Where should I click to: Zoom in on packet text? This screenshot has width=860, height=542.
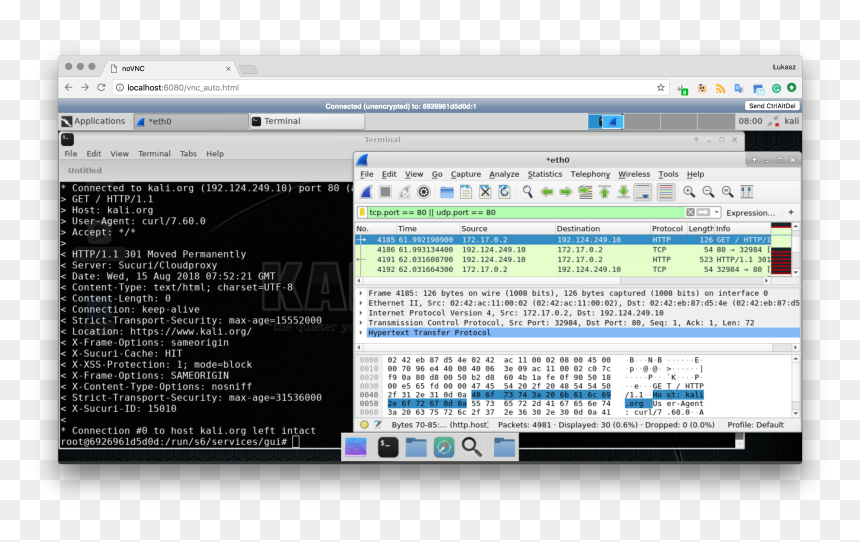(x=689, y=192)
